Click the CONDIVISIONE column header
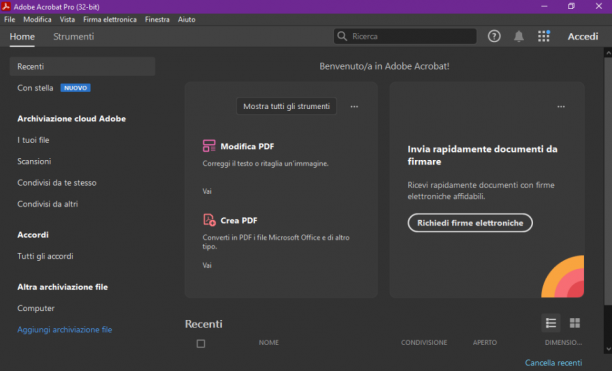The height and width of the screenshot is (371, 612). [x=424, y=343]
